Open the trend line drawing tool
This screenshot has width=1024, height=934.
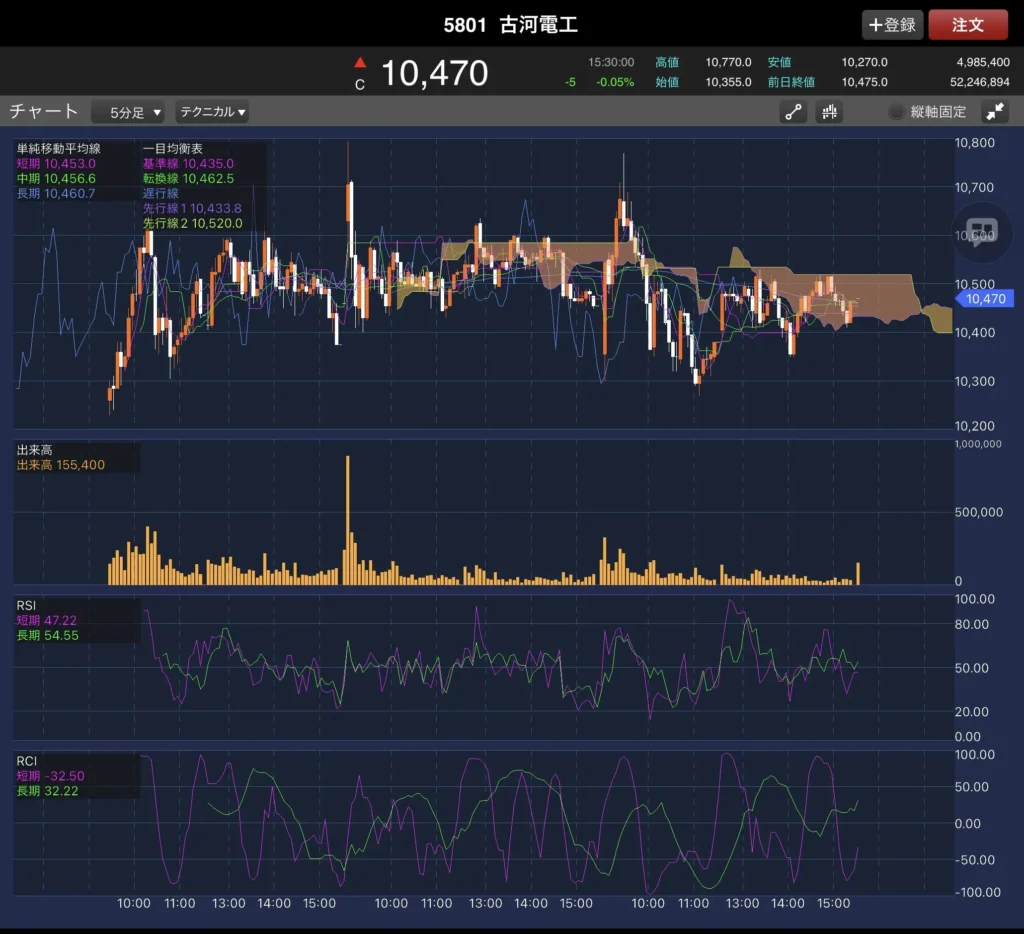coord(794,112)
